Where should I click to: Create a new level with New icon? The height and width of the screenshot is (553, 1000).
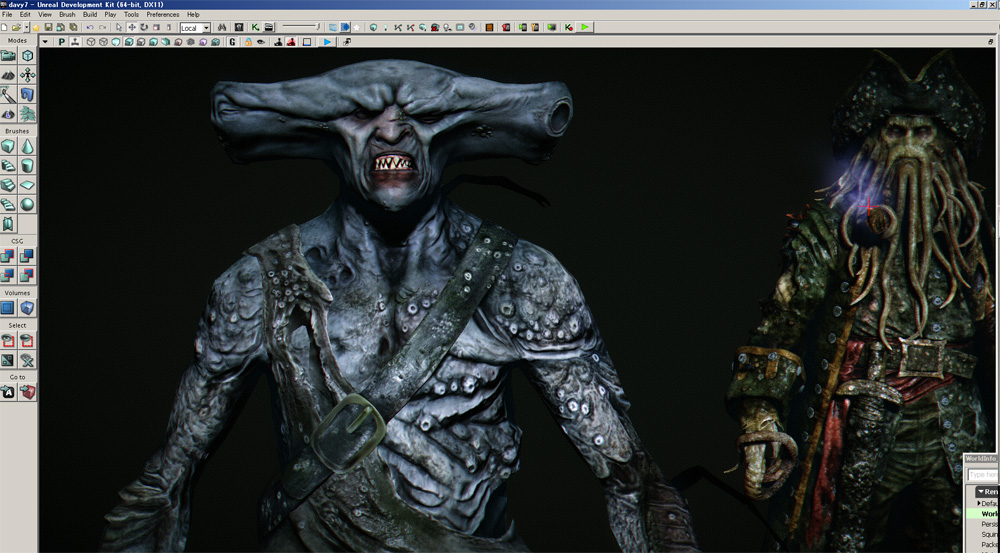tap(5, 27)
